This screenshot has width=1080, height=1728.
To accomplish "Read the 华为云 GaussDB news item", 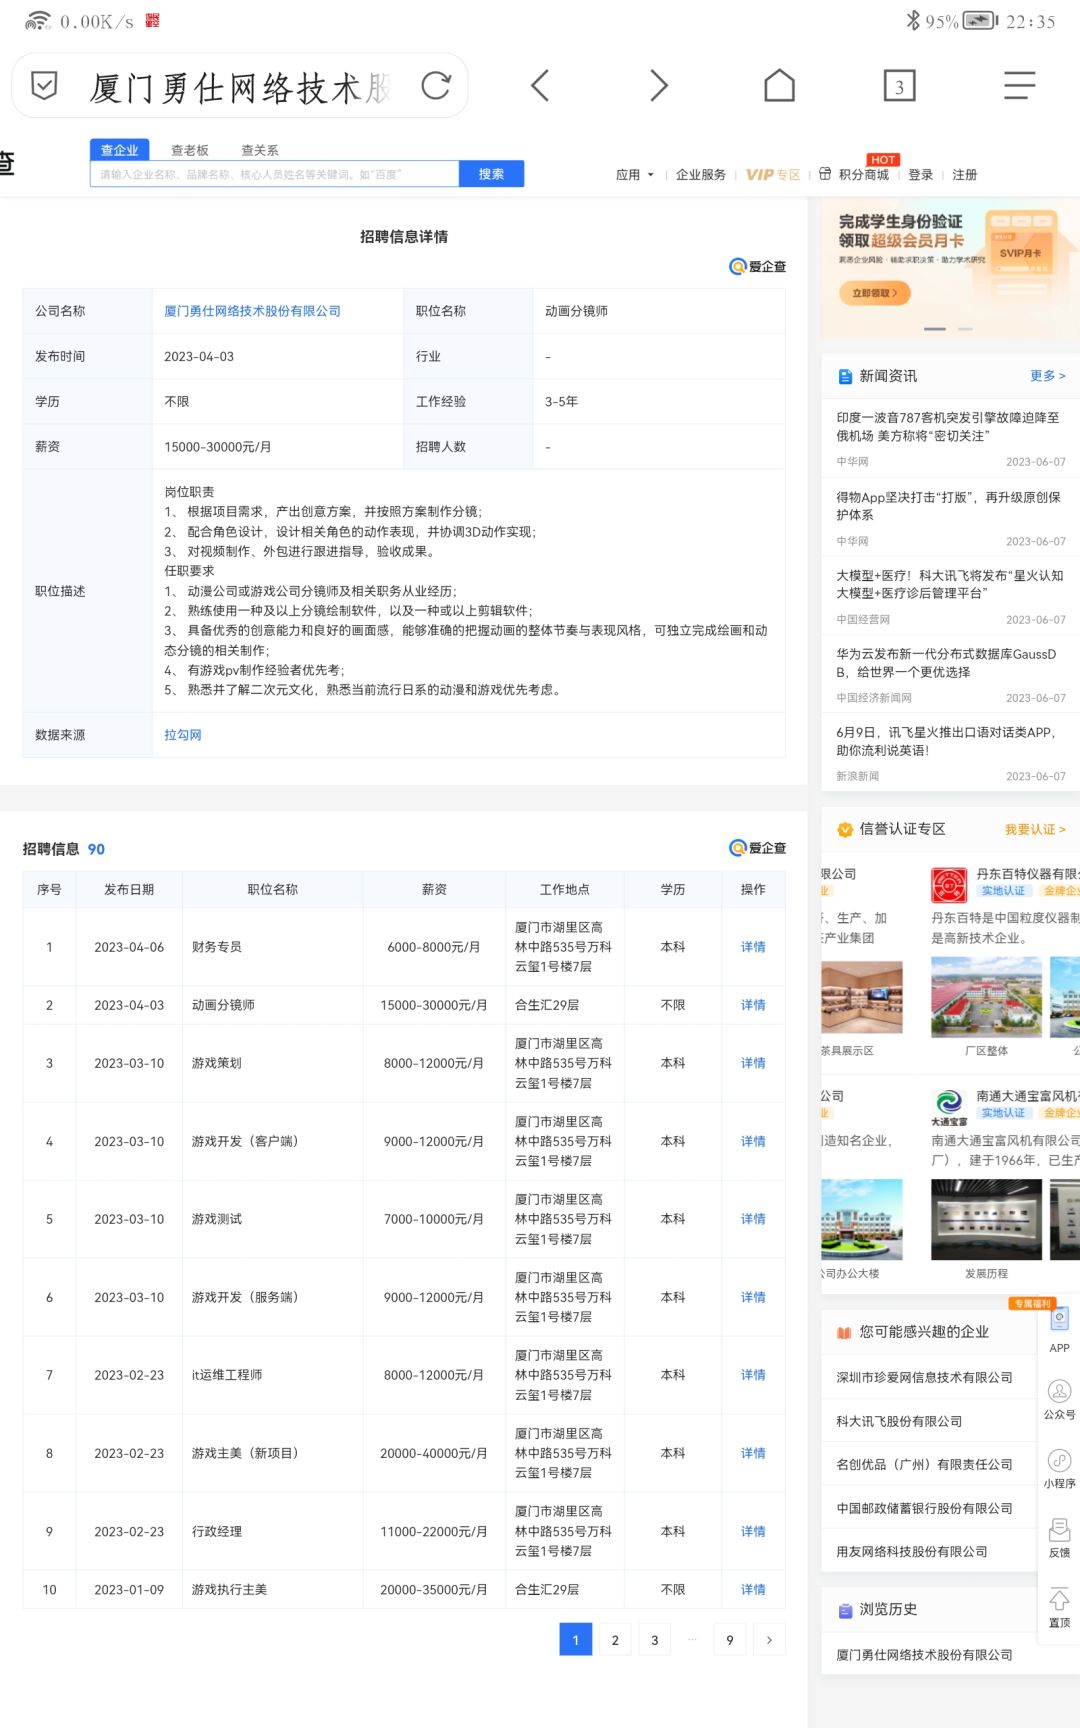I will click(946, 663).
